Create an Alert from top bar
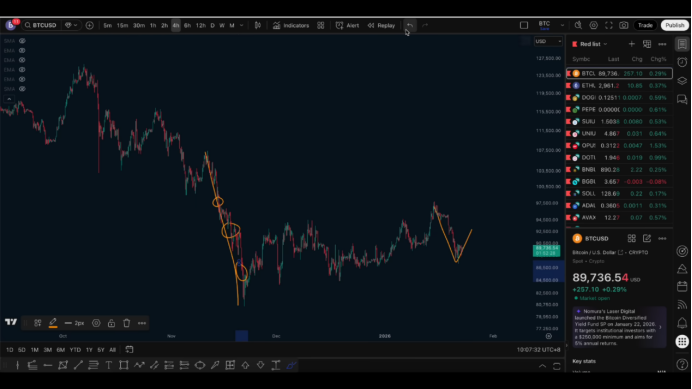 [x=347, y=25]
